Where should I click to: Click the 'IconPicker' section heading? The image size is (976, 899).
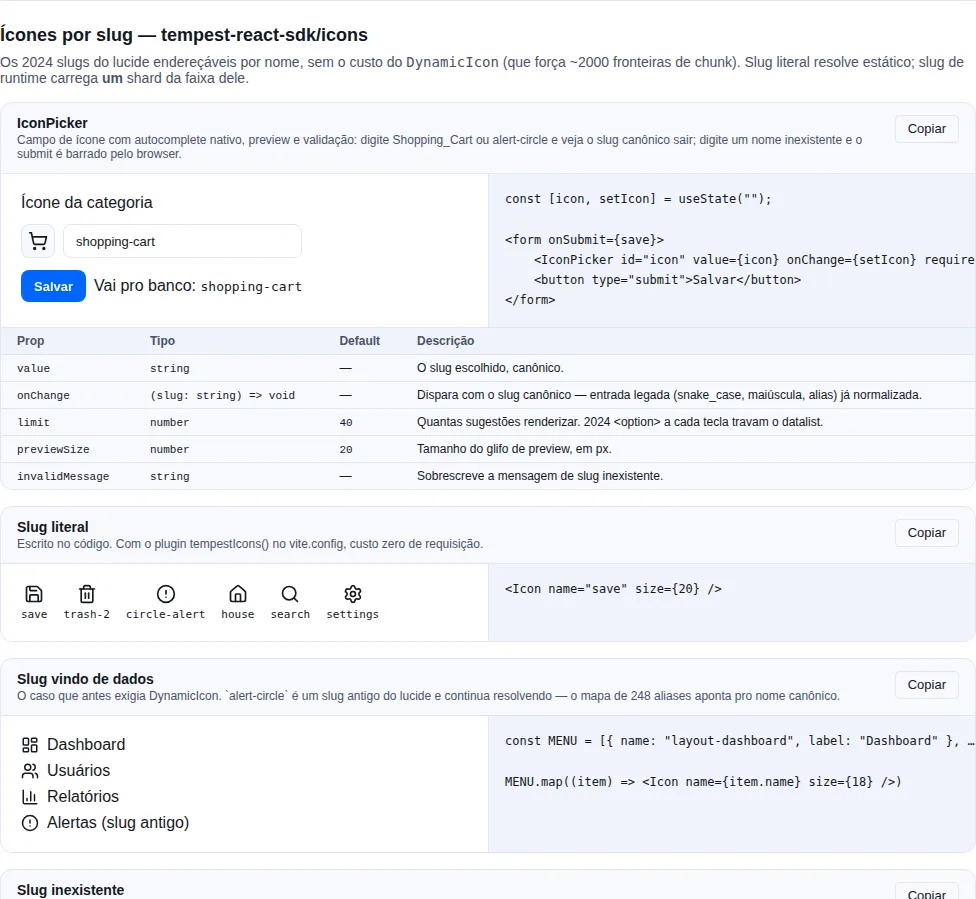point(52,123)
